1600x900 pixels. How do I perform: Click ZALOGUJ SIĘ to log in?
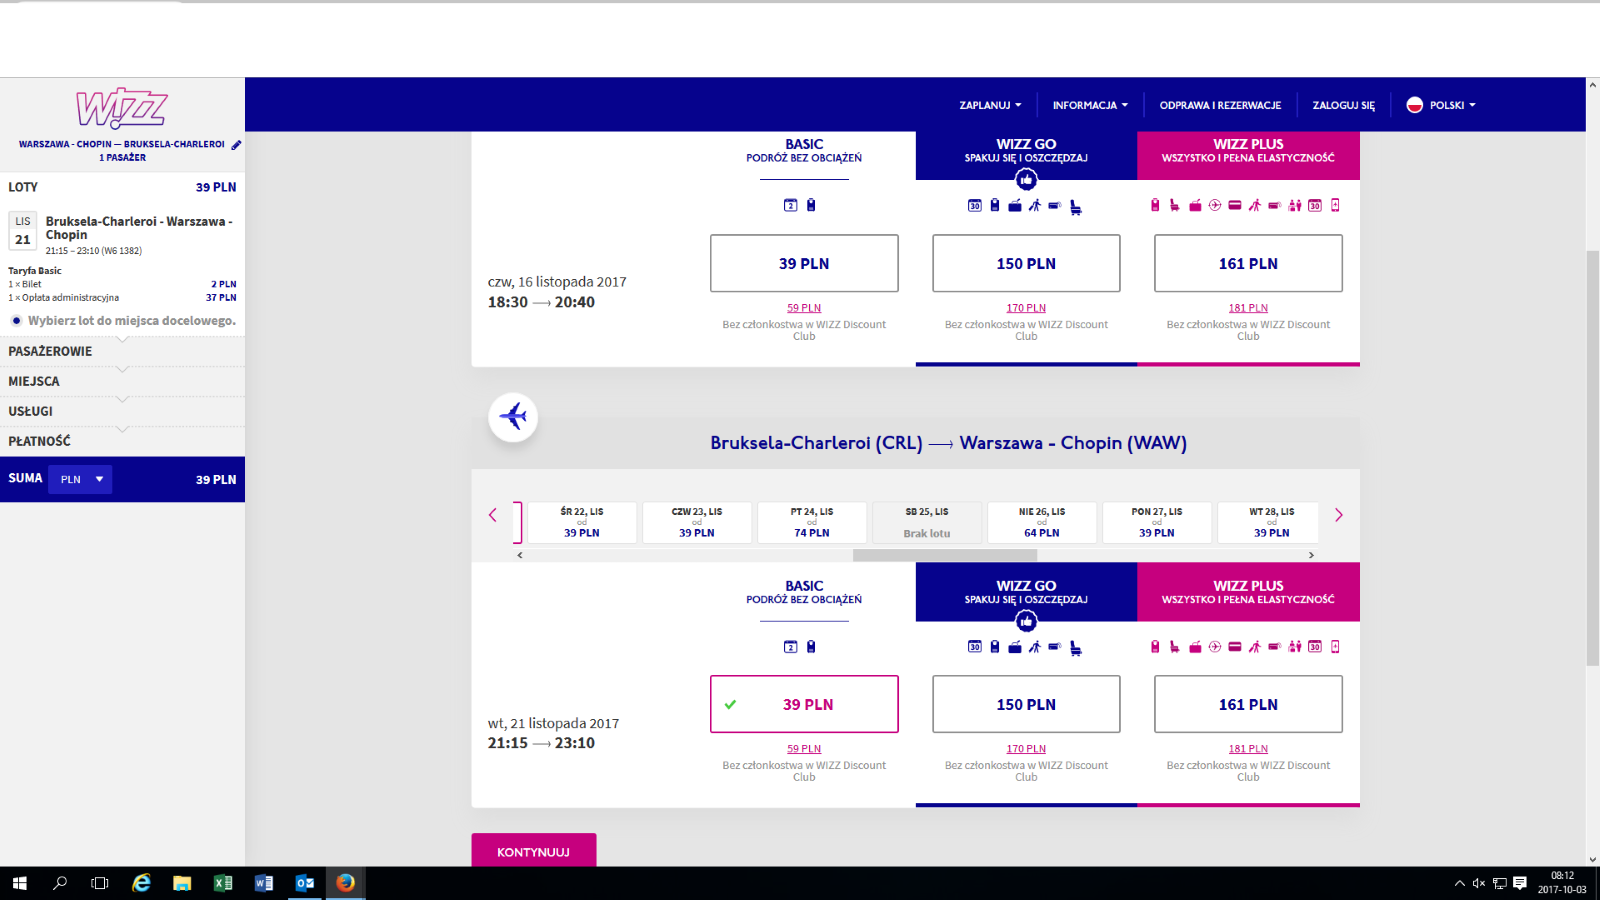pos(1343,105)
